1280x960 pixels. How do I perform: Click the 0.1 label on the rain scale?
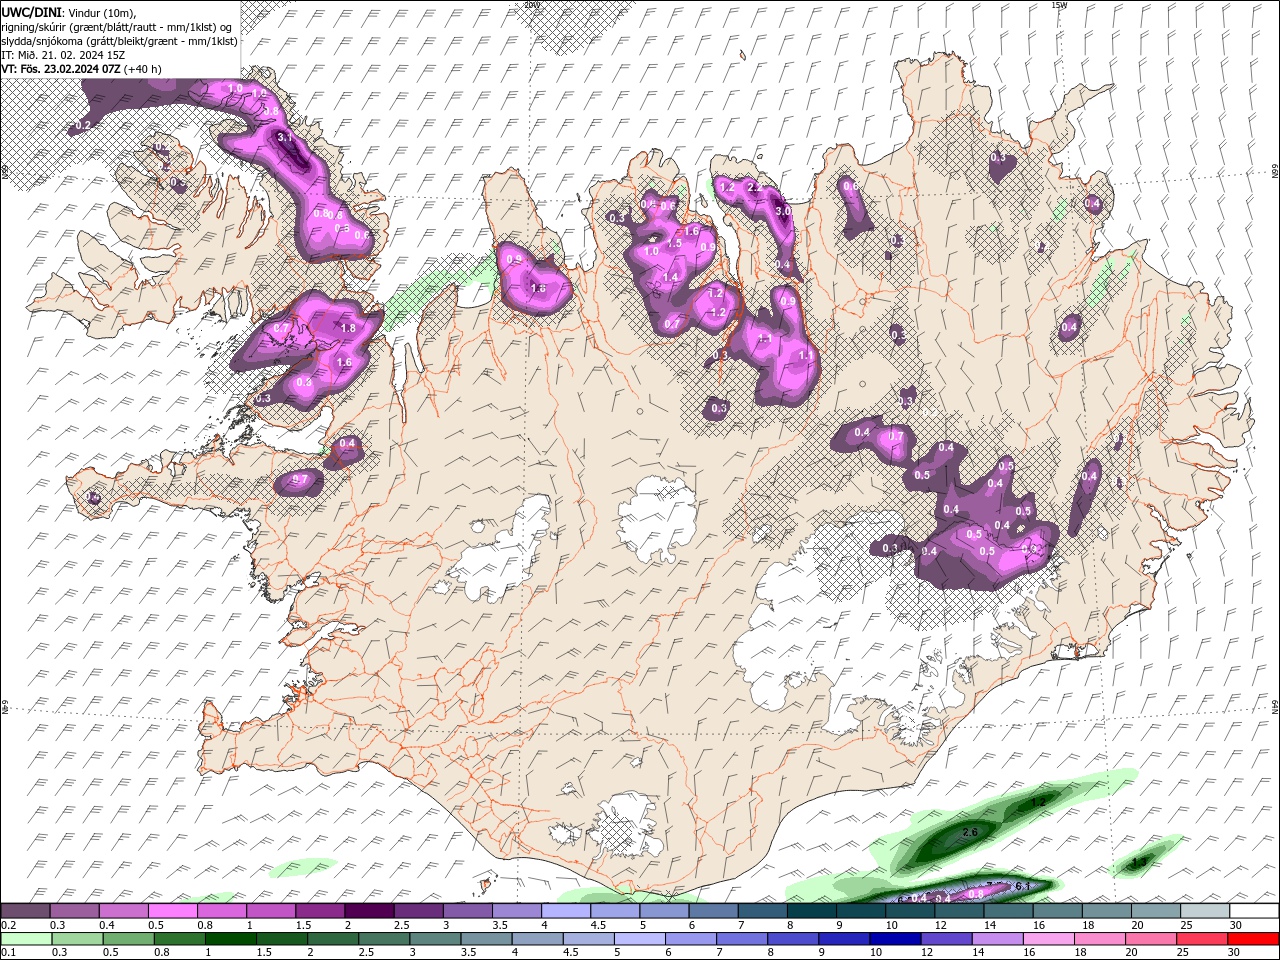(x=8, y=953)
